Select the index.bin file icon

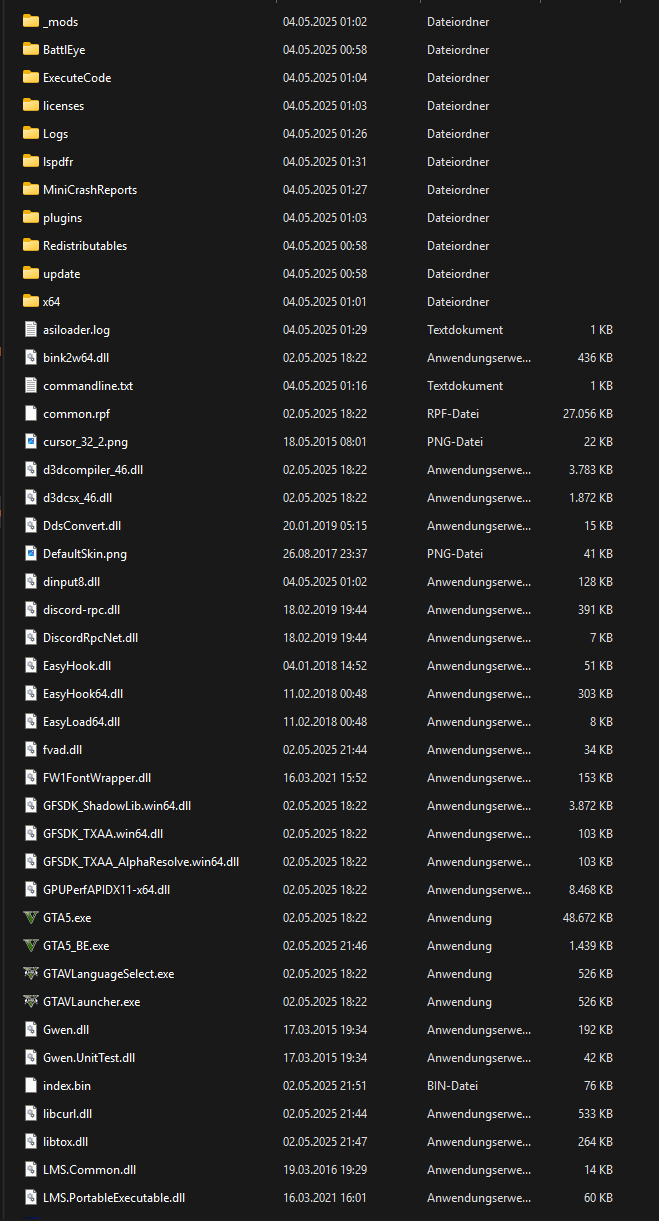pos(30,1085)
